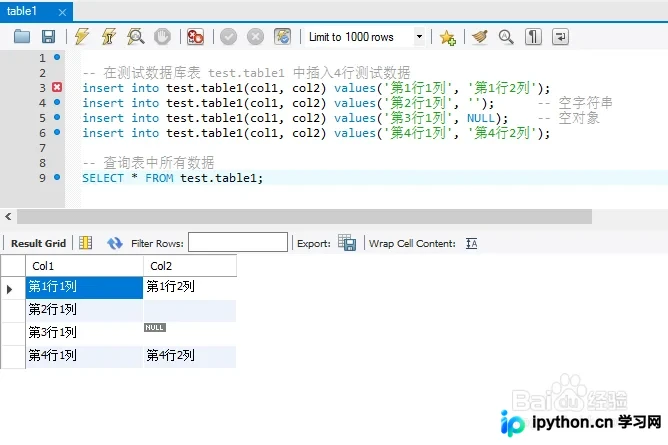Image resolution: width=668 pixels, height=445 pixels.
Task: Execute the script with lightning bolt icon
Action: tap(82, 37)
